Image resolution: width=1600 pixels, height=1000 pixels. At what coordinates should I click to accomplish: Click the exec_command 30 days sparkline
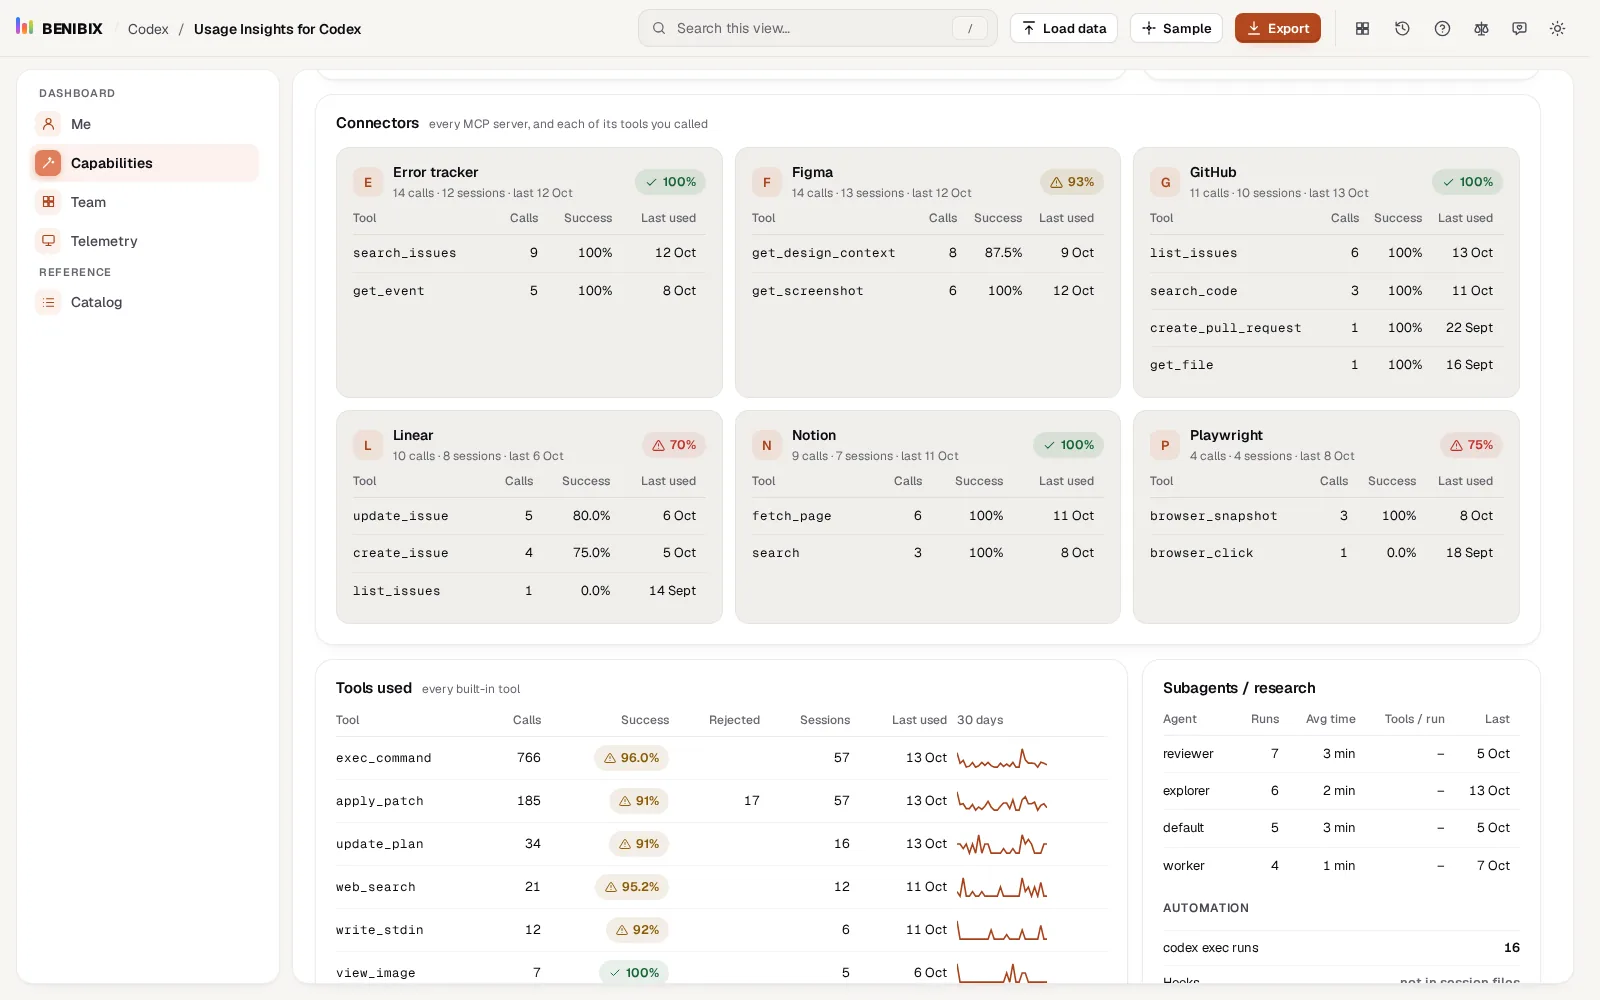coord(1002,759)
